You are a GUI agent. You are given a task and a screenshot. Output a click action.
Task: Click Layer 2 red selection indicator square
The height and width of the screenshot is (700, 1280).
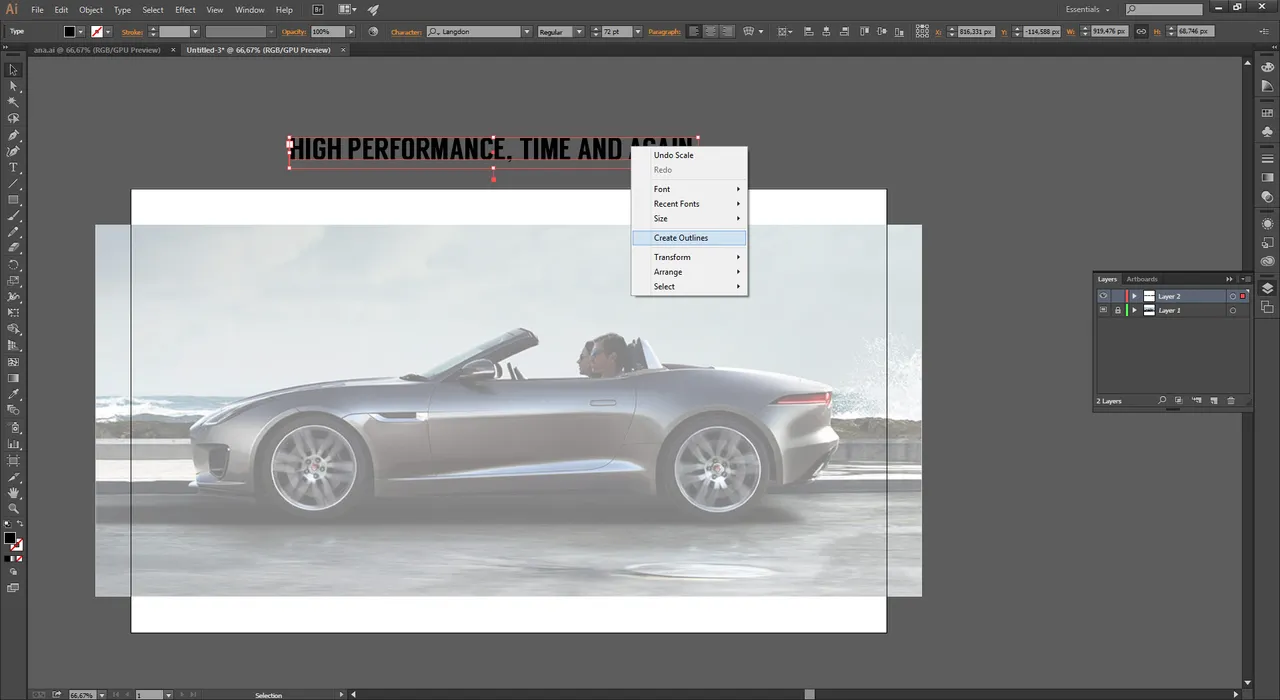(1243, 296)
